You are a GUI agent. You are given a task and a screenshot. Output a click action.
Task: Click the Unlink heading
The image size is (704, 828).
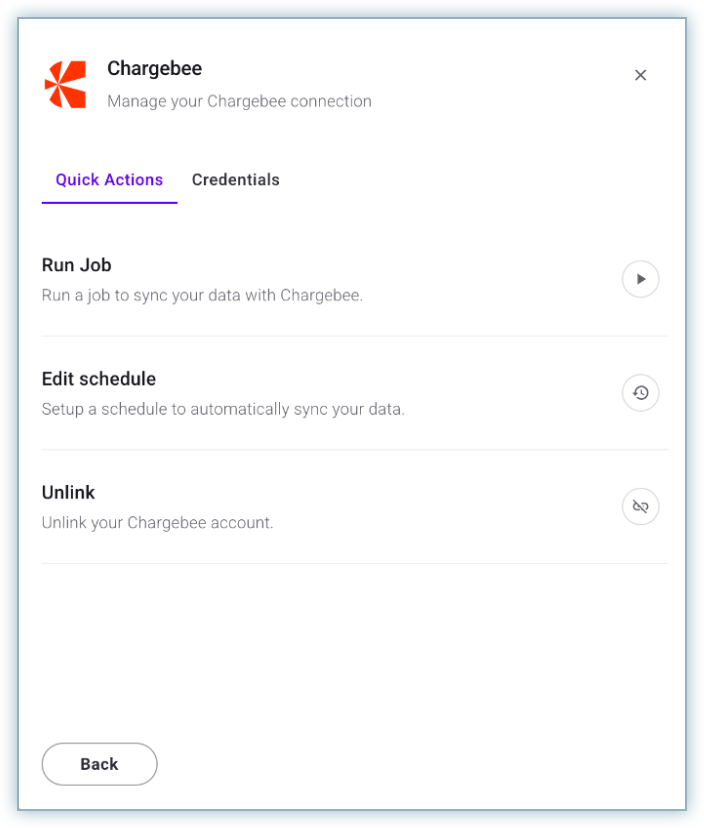(x=68, y=493)
